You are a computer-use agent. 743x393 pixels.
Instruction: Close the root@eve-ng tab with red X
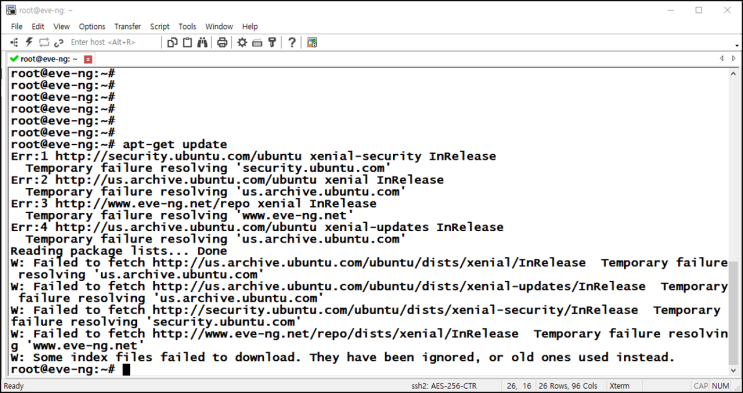pyautogui.click(x=88, y=59)
